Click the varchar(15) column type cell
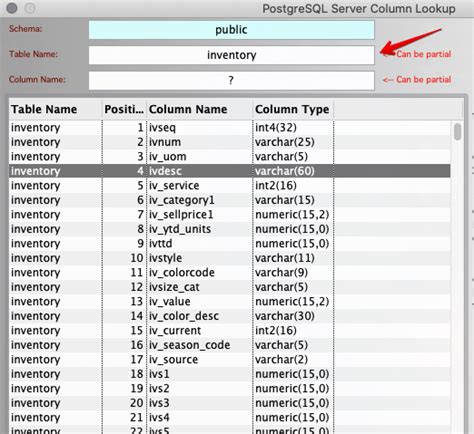Screen dimensions: 474x434 point(293,200)
